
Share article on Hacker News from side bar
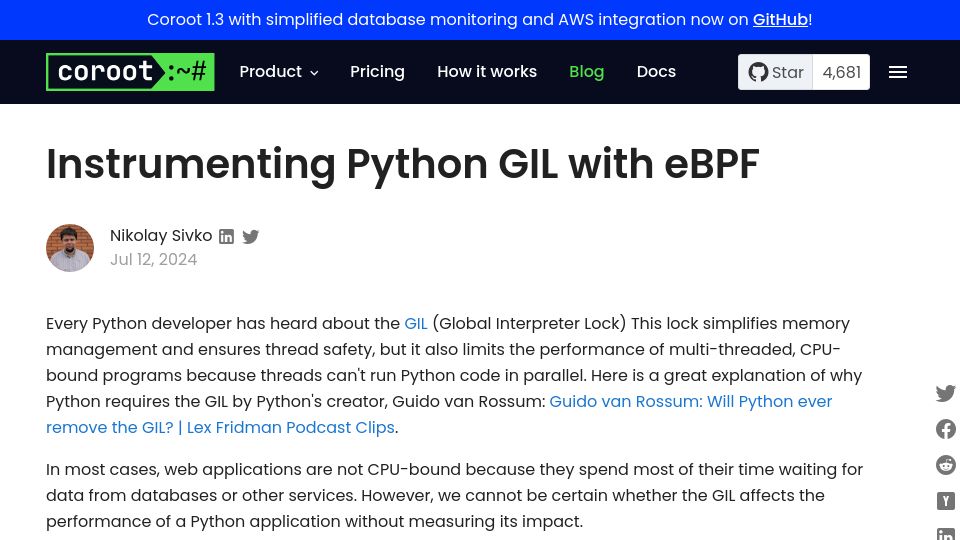(x=945, y=501)
